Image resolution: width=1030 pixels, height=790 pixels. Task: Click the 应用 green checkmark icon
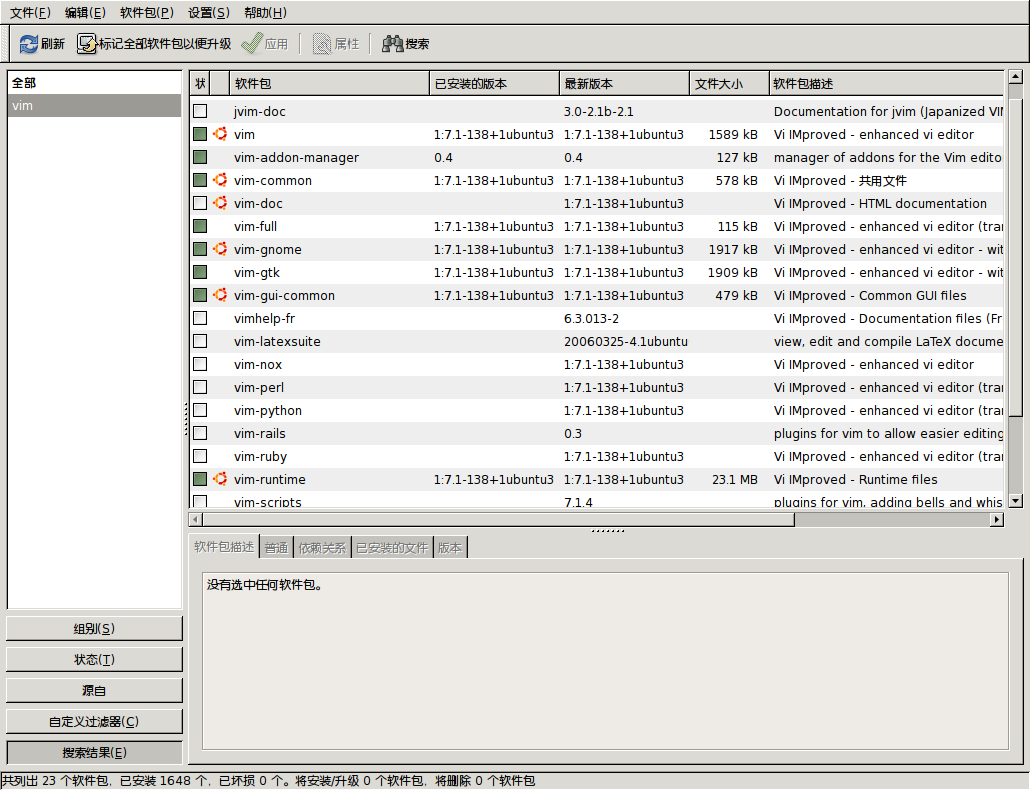252,44
